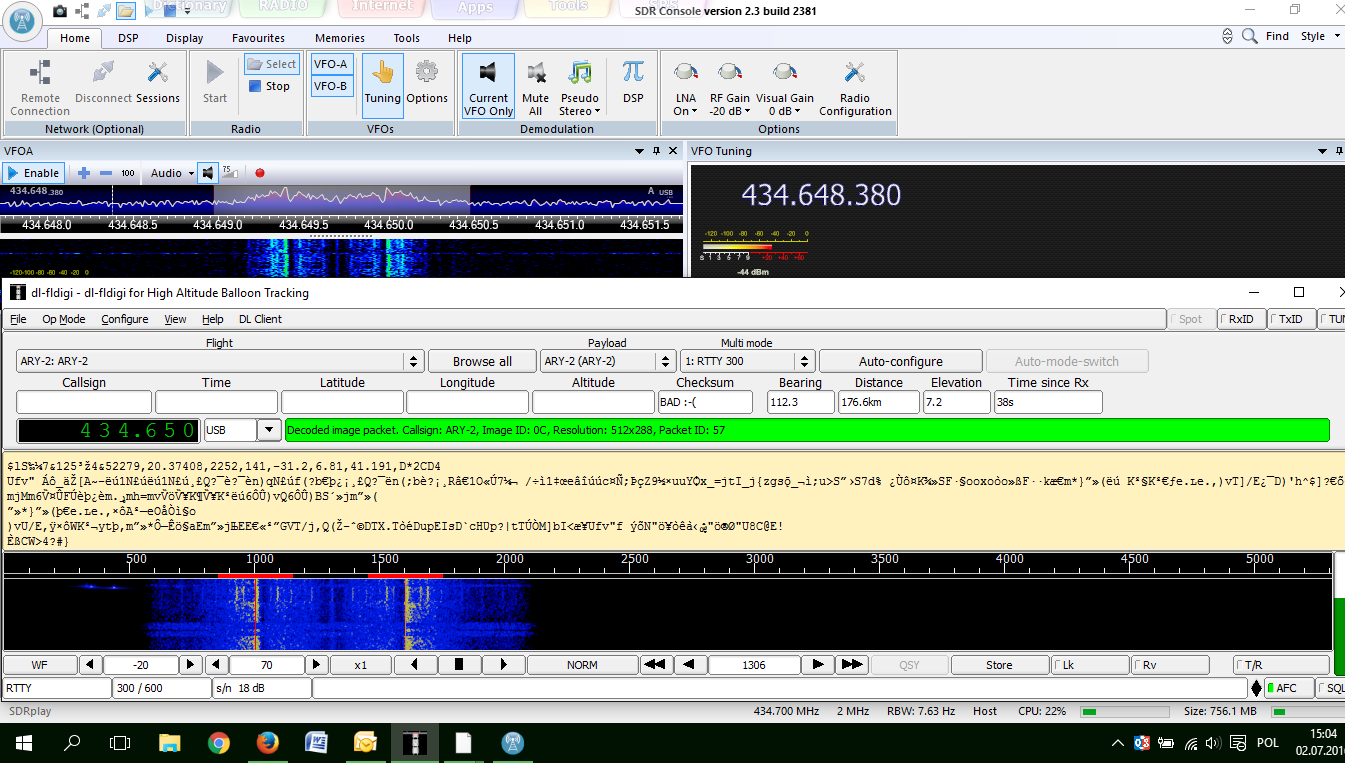Open the DSP pi icon
Image resolution: width=1345 pixels, height=763 pixels.
632,73
